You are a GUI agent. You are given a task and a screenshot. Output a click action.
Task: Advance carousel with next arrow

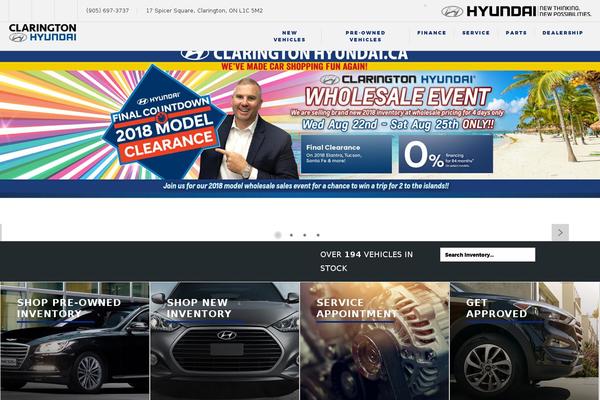[x=560, y=232]
